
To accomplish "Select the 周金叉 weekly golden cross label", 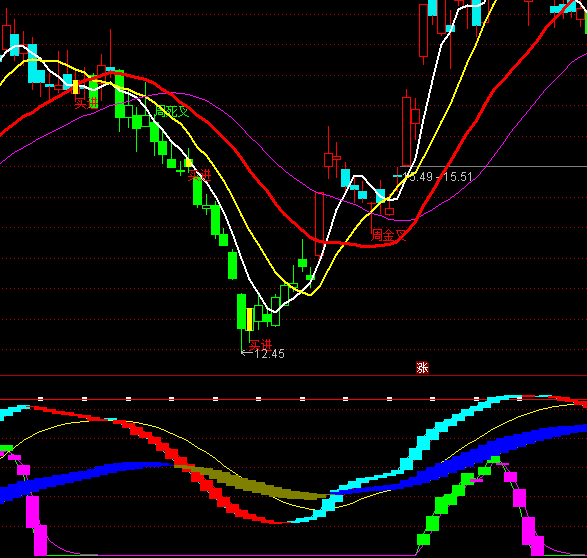I will click(x=389, y=235).
